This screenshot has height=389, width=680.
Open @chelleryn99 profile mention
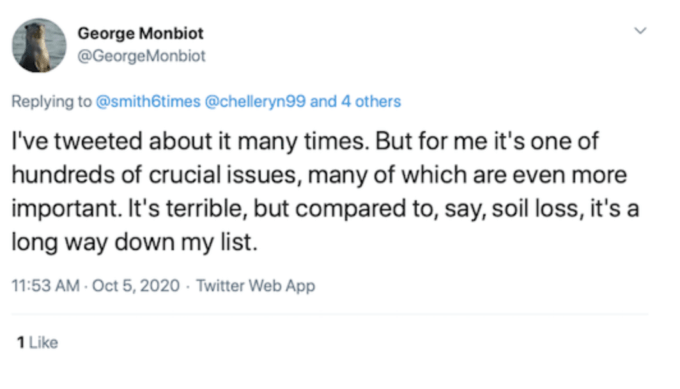(x=255, y=101)
